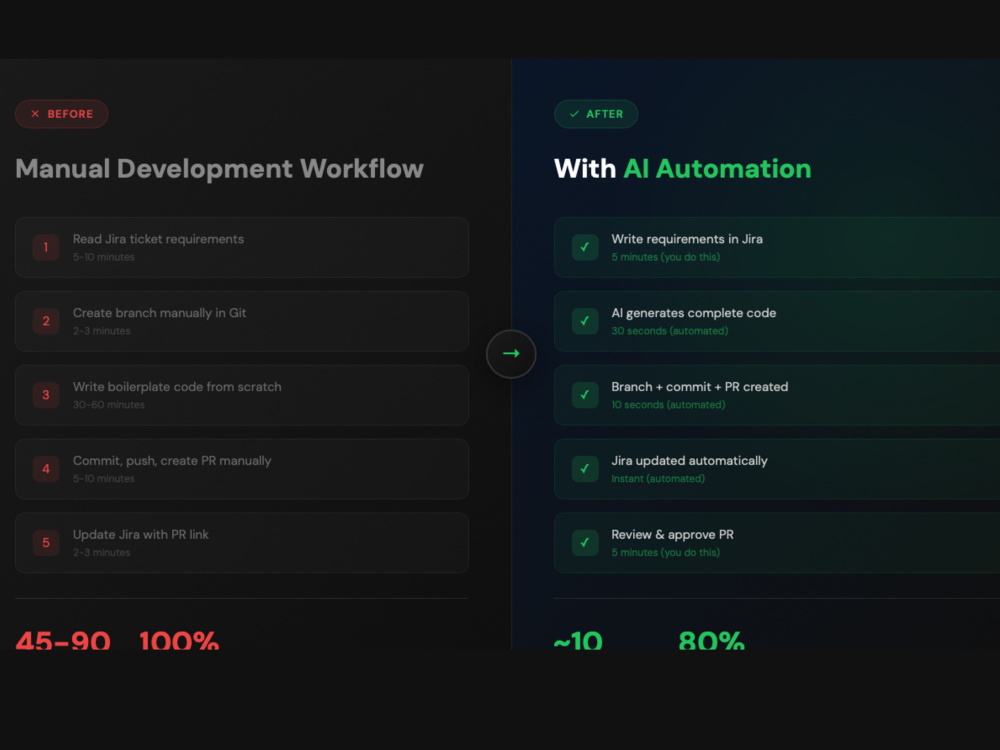Click the green 80% statistic
The image size is (1000, 750).
pos(712,640)
